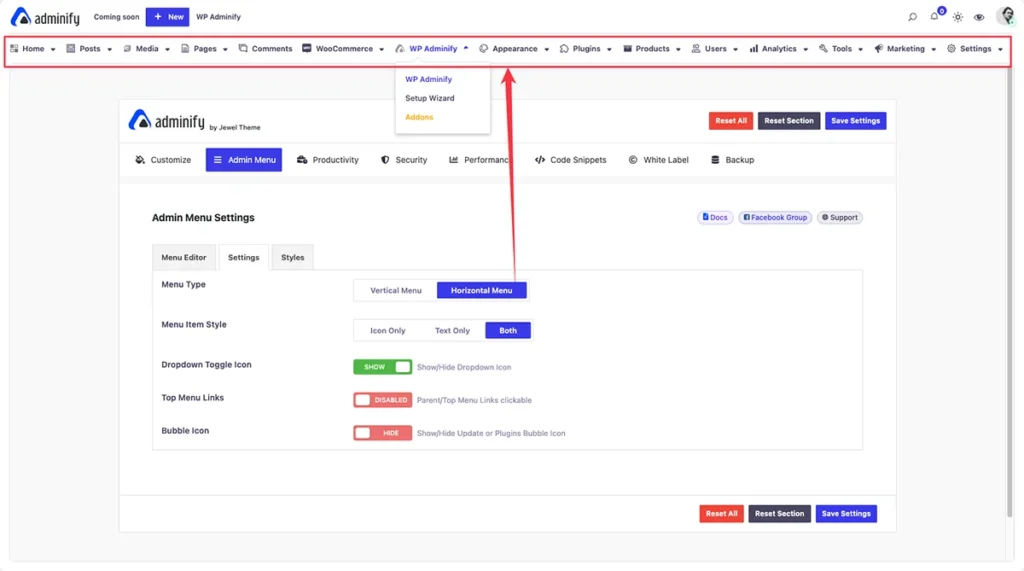Click the Analytics bar chart icon
The width and height of the screenshot is (1024, 571).
[754, 48]
